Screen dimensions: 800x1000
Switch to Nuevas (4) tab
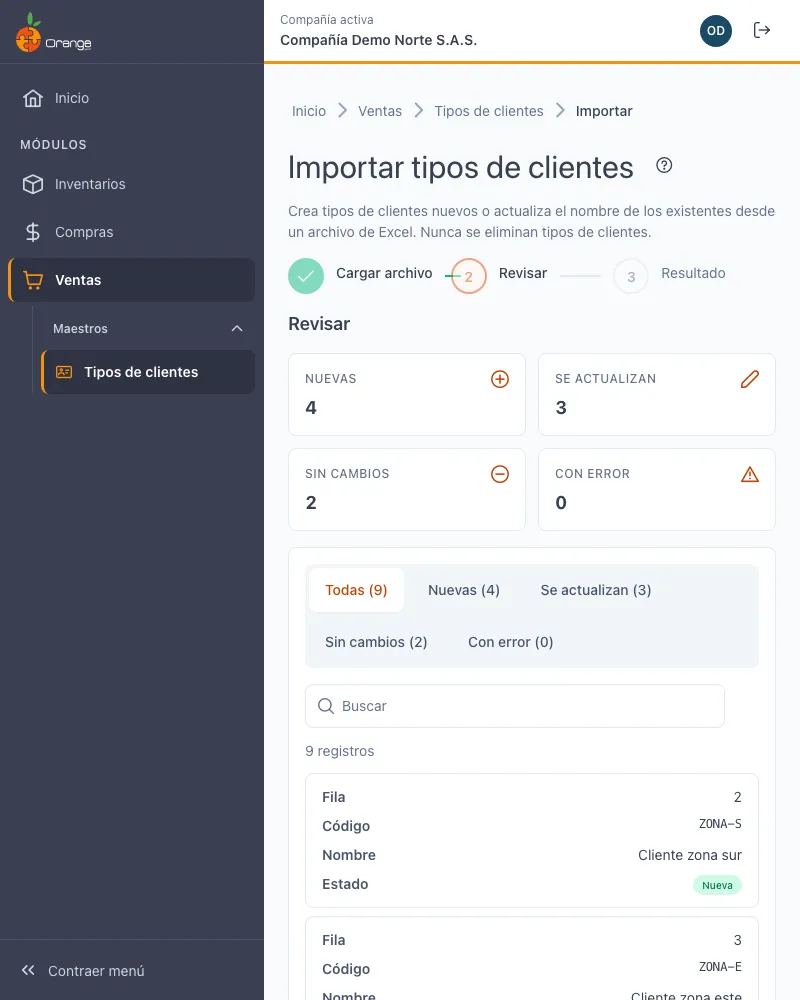[x=464, y=590]
